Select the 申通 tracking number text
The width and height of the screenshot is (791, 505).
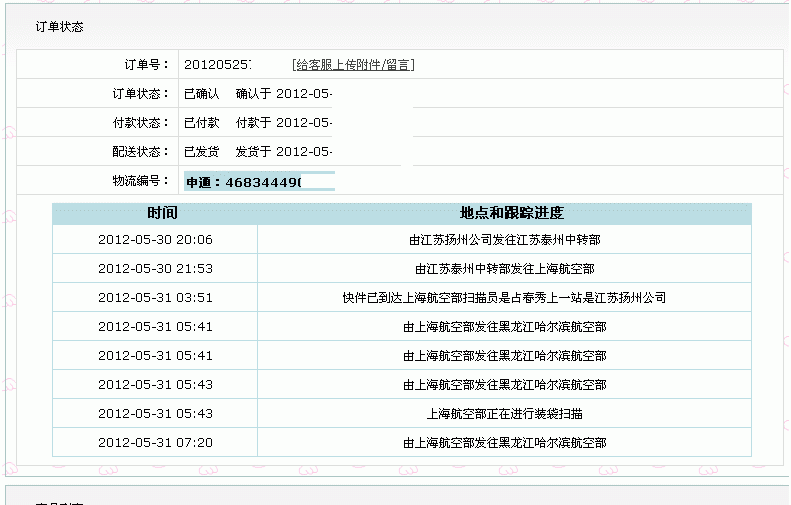coord(244,183)
